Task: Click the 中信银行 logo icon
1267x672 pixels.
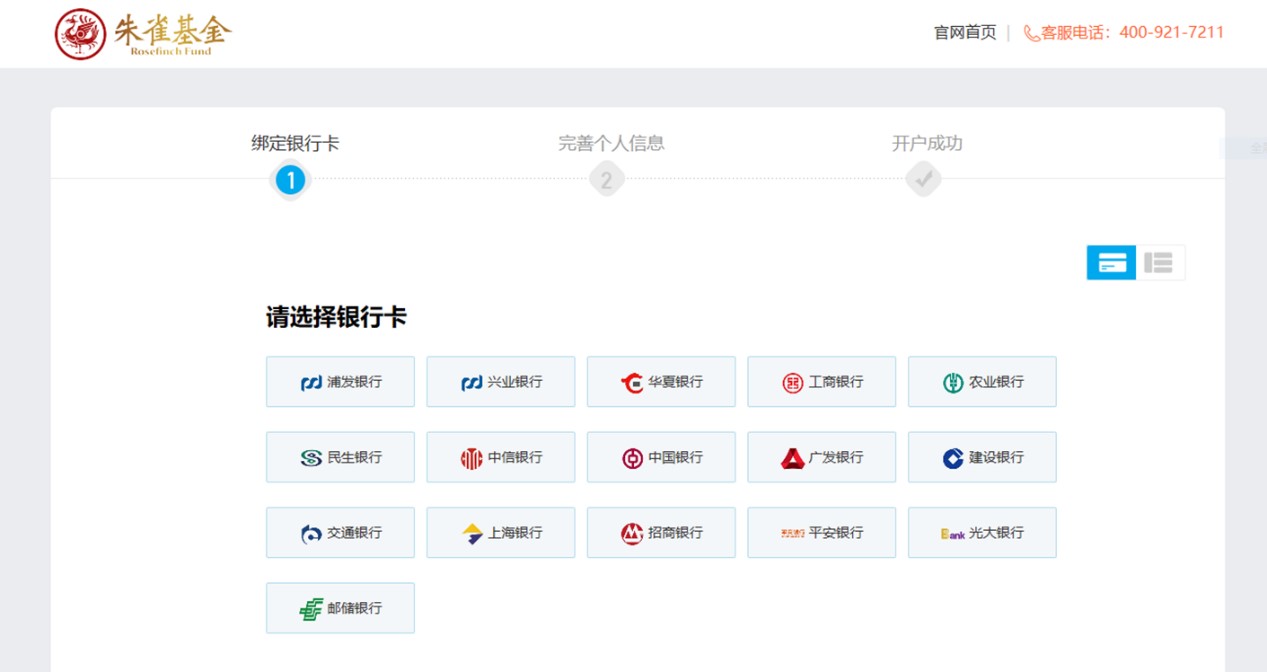Action: (472, 458)
